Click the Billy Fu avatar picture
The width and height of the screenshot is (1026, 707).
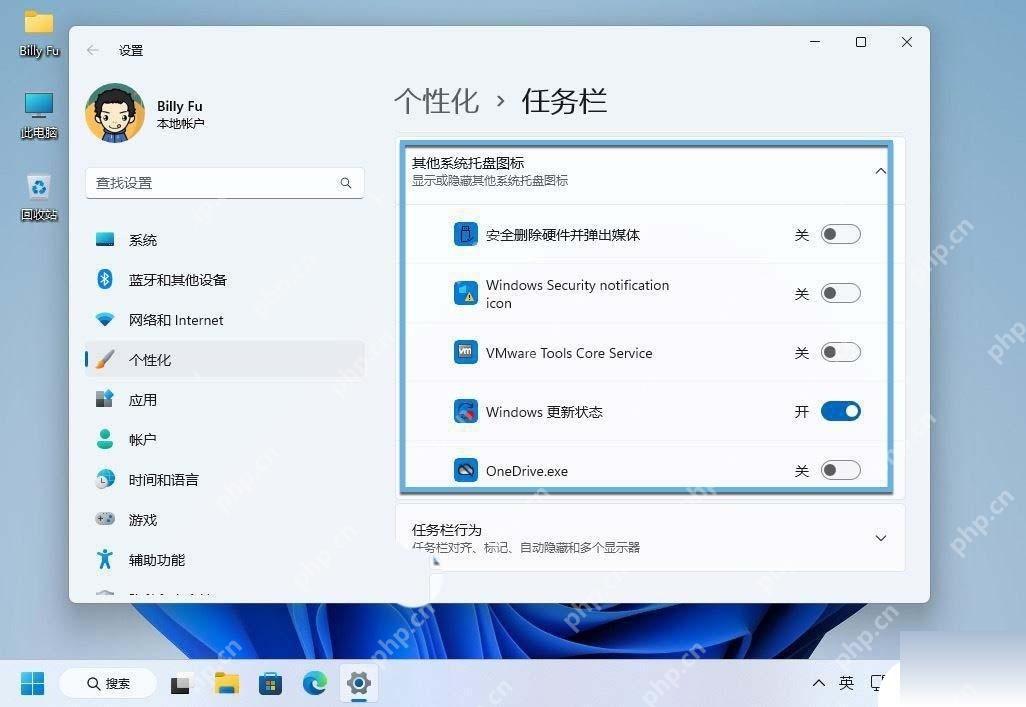click(115, 113)
